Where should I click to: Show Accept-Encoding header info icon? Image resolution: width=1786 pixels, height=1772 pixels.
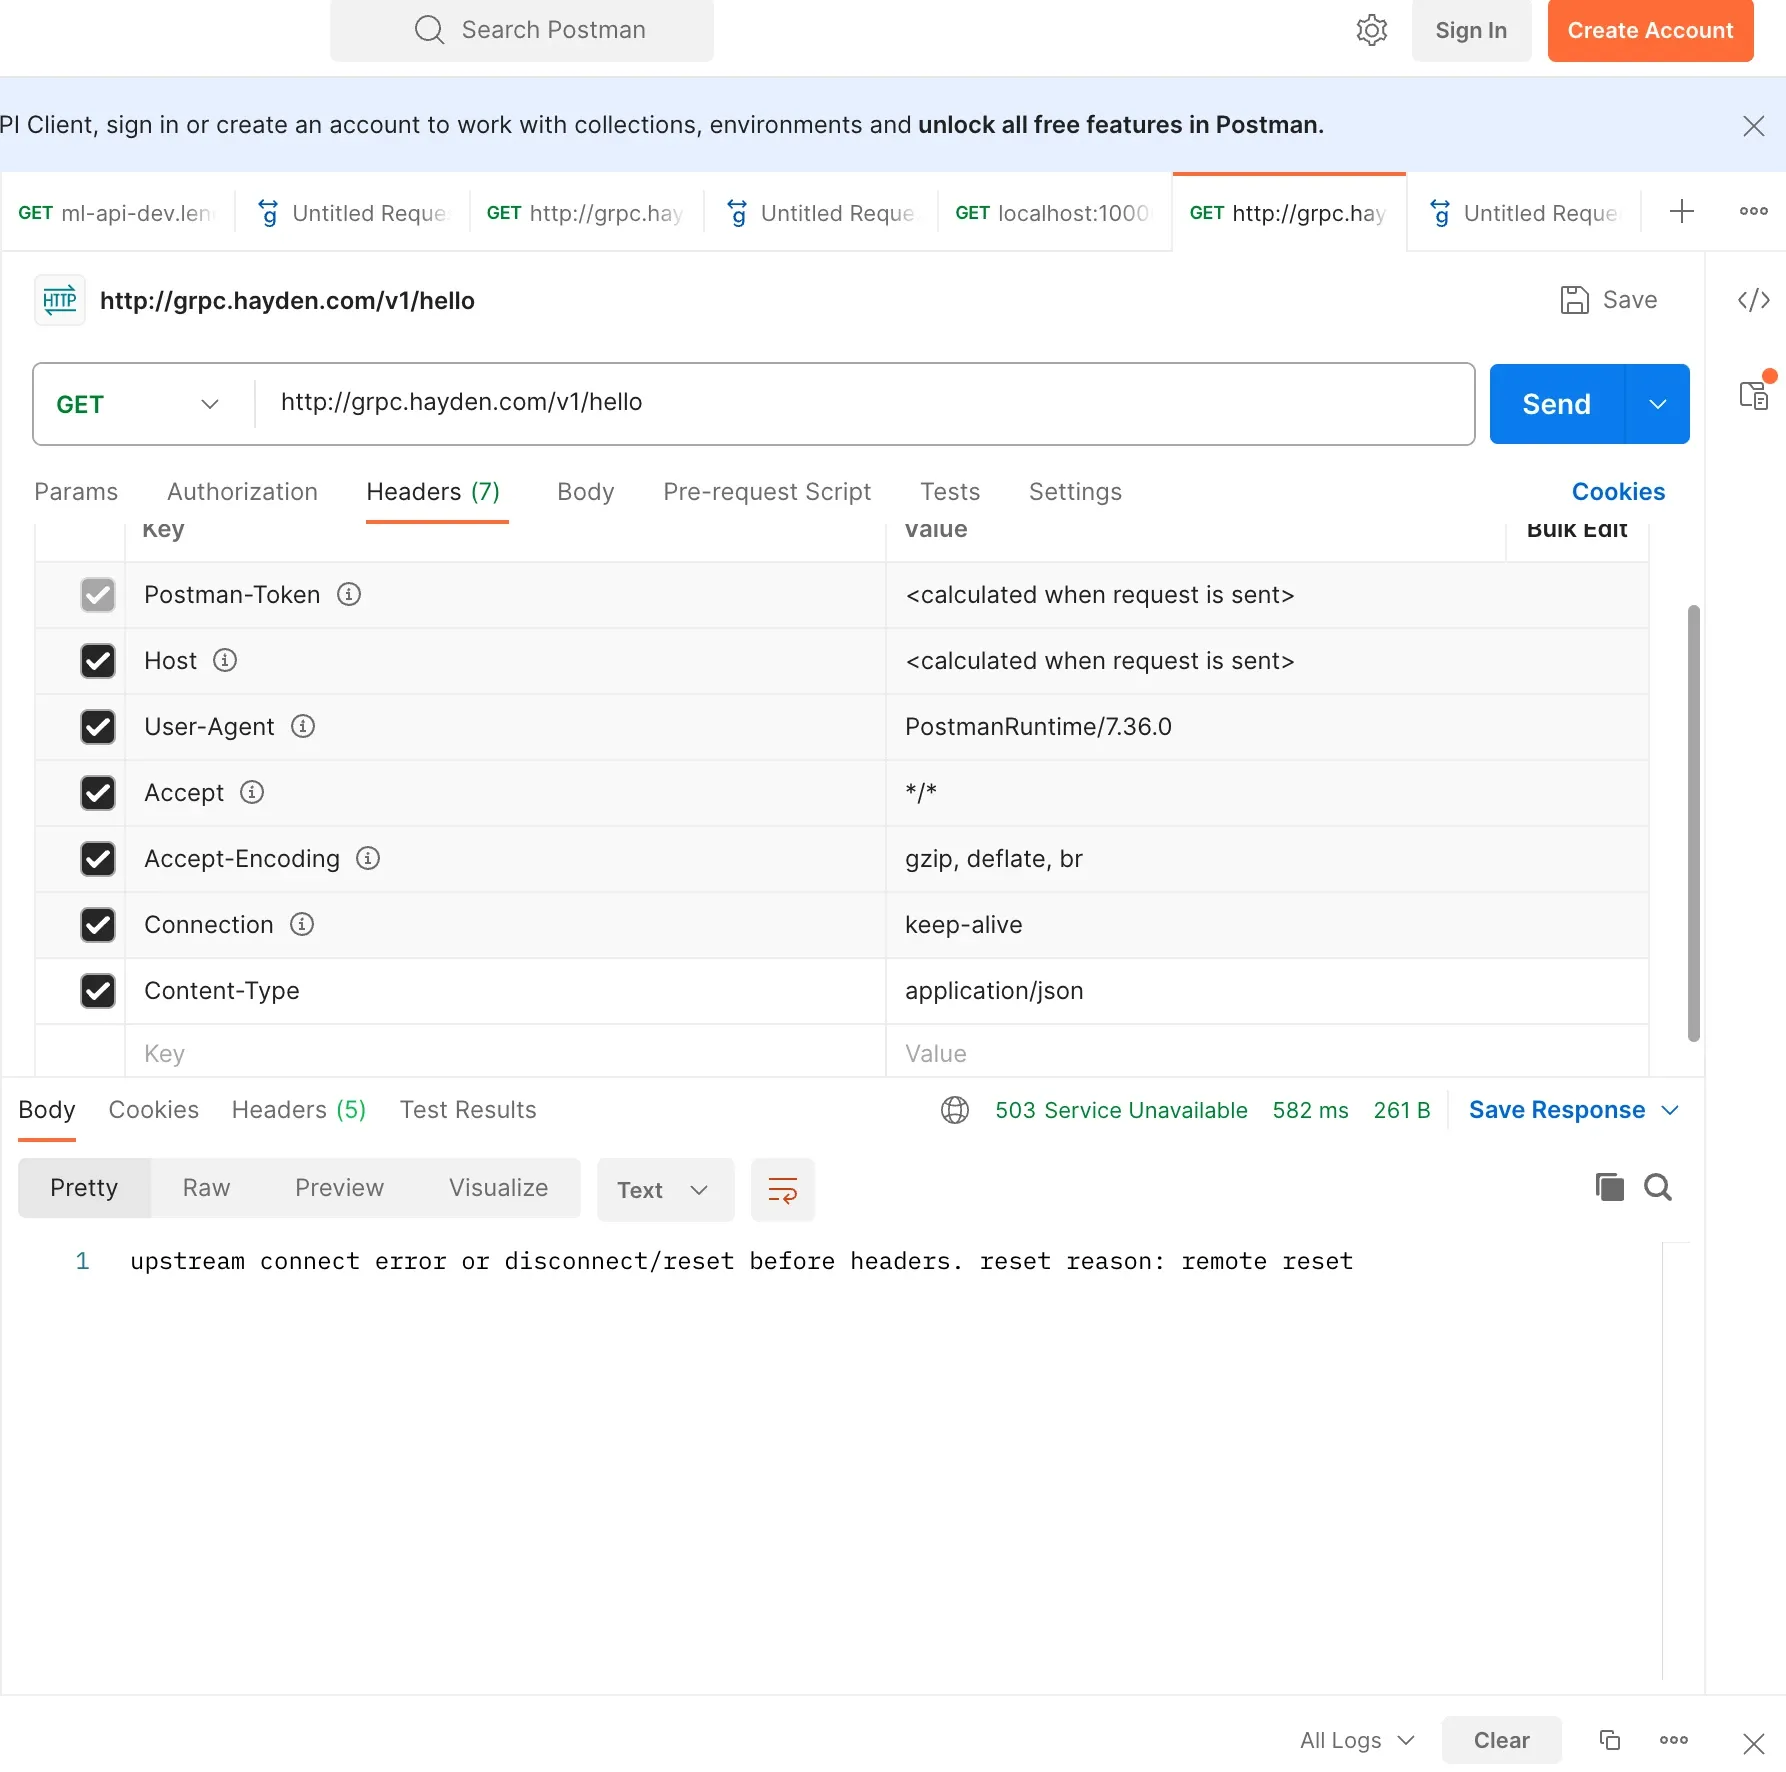pyautogui.click(x=368, y=858)
